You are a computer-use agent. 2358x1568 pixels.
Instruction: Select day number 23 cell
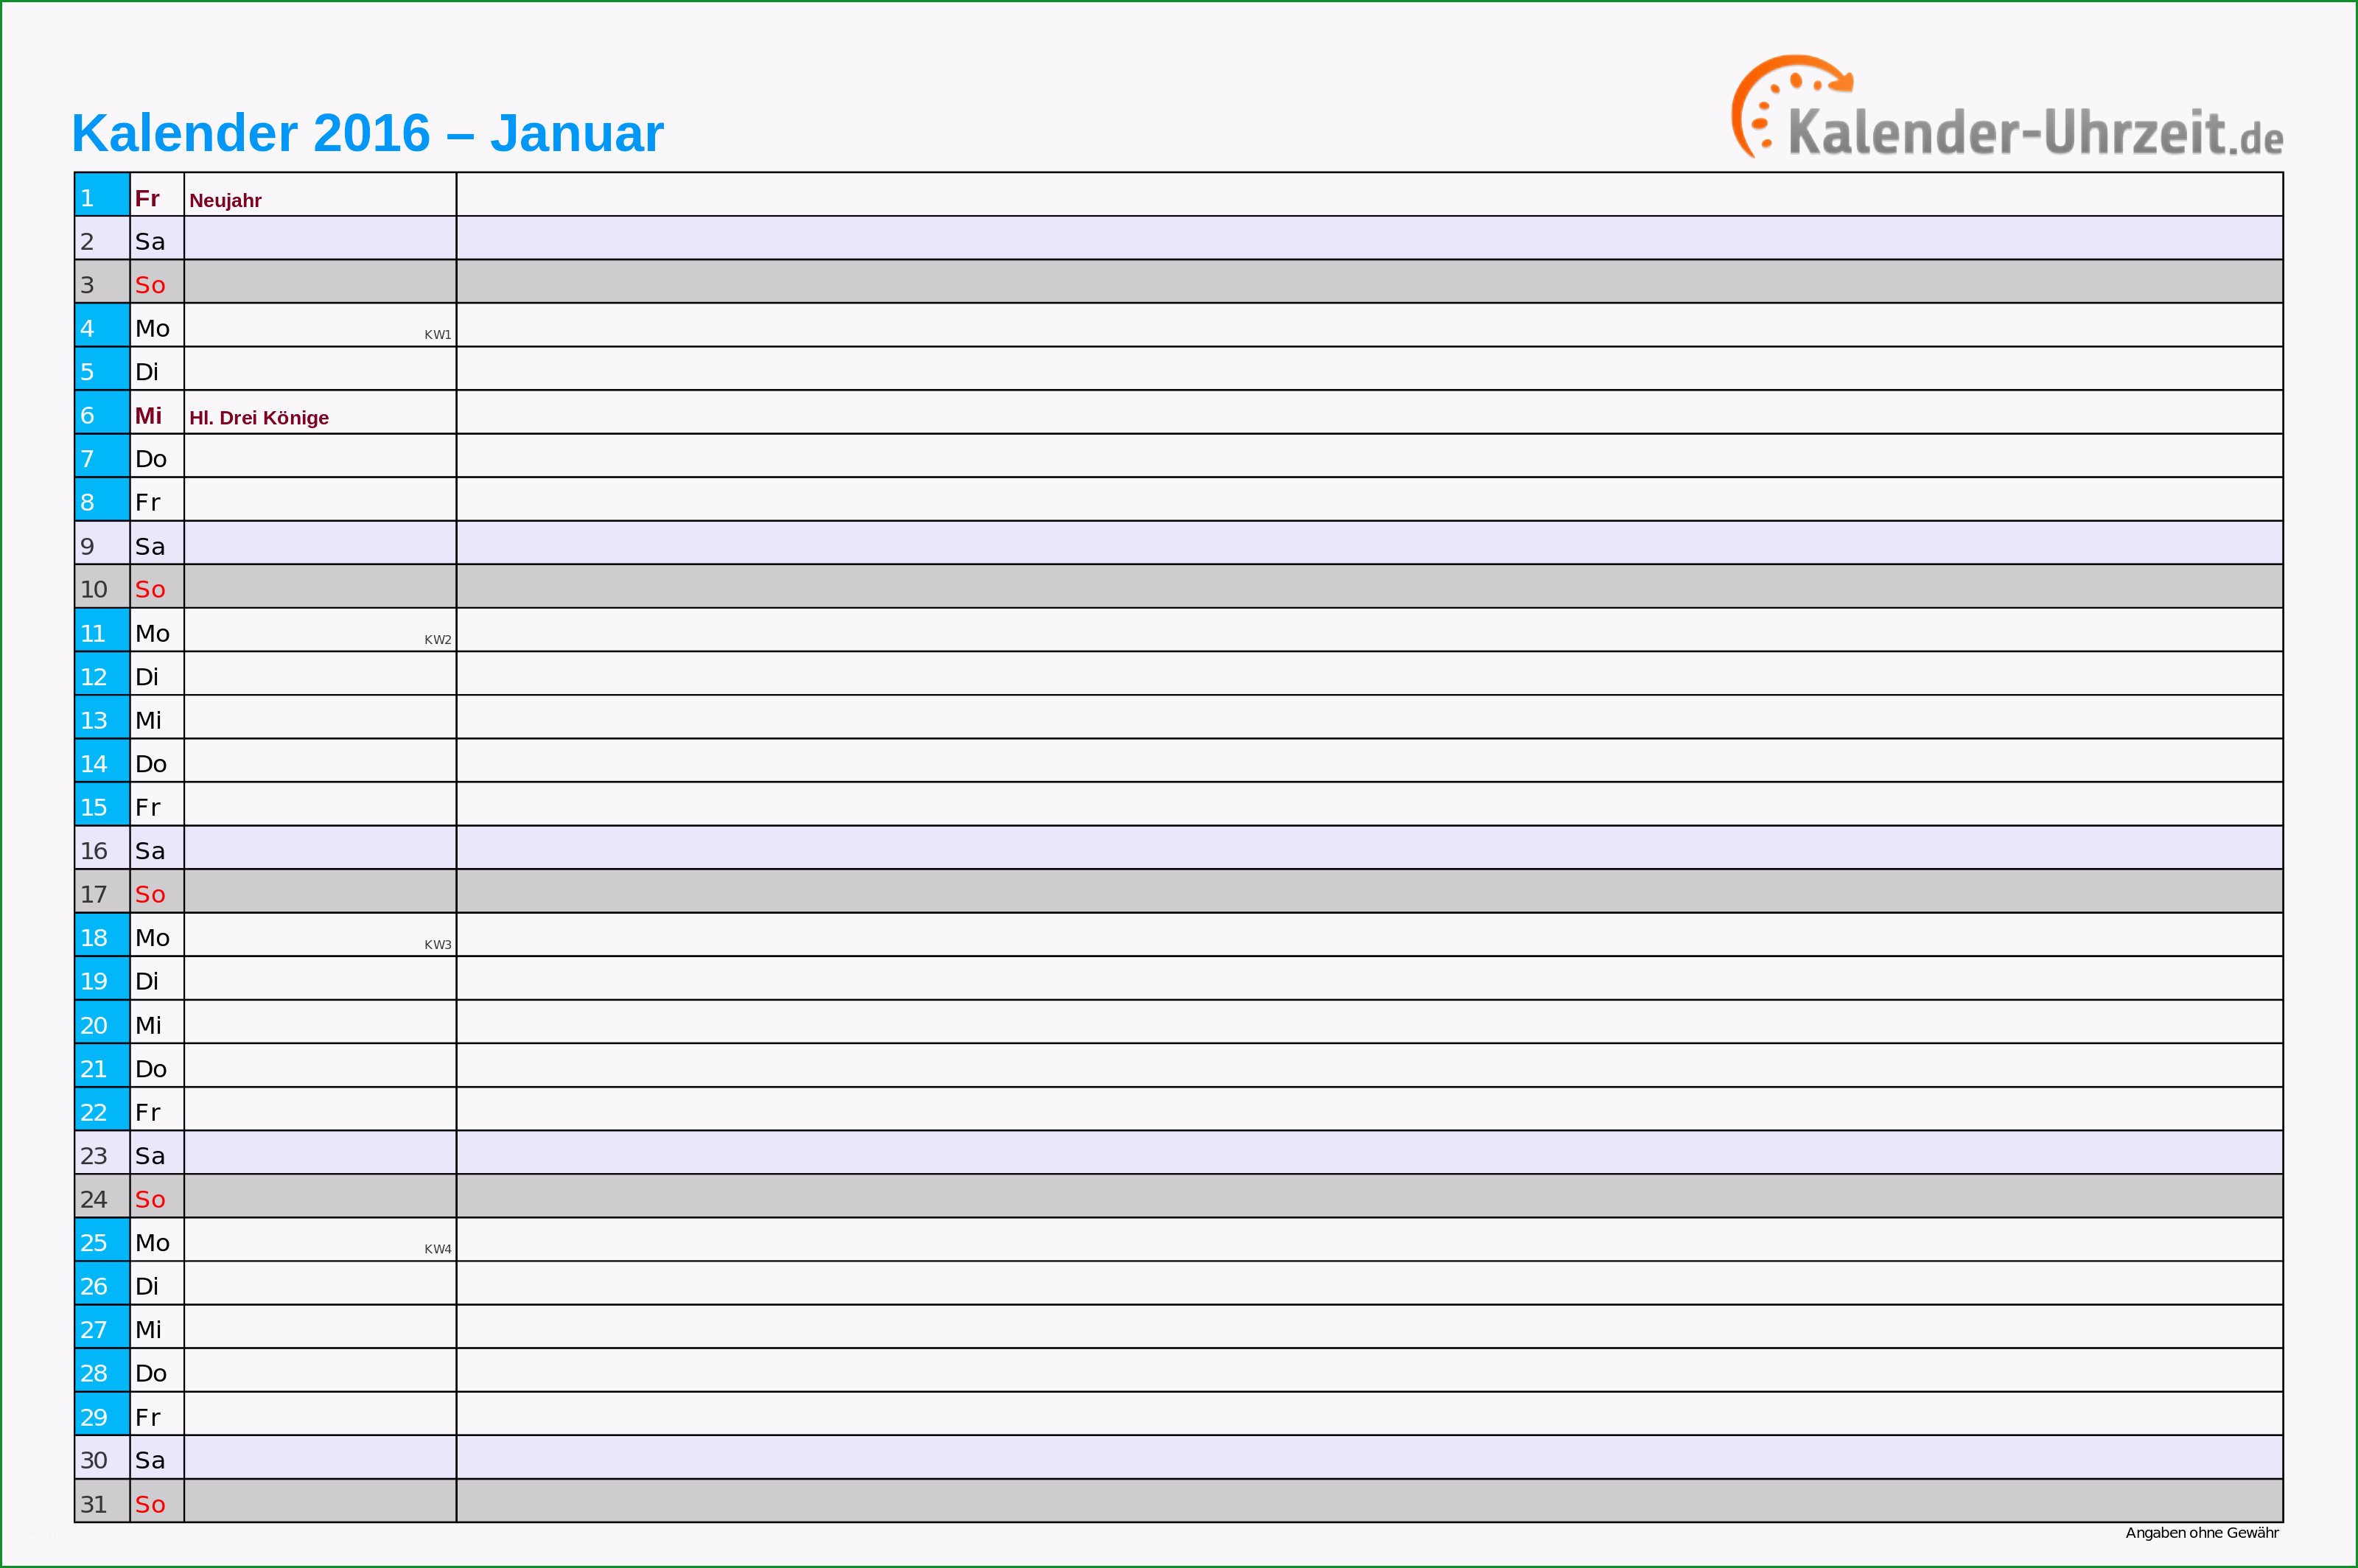click(102, 1152)
